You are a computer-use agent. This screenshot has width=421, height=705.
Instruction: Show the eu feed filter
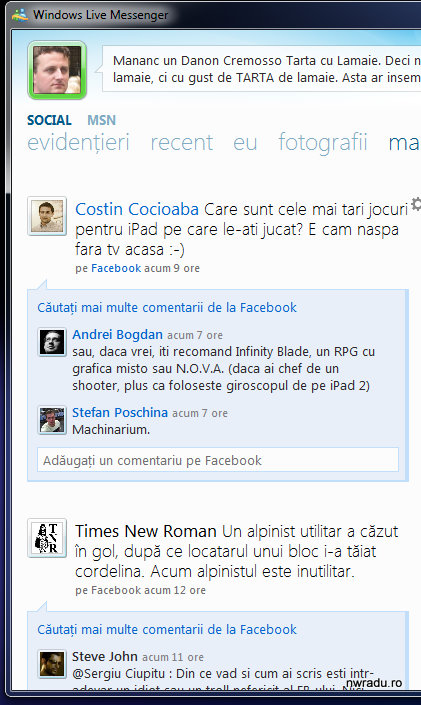pyautogui.click(x=245, y=143)
